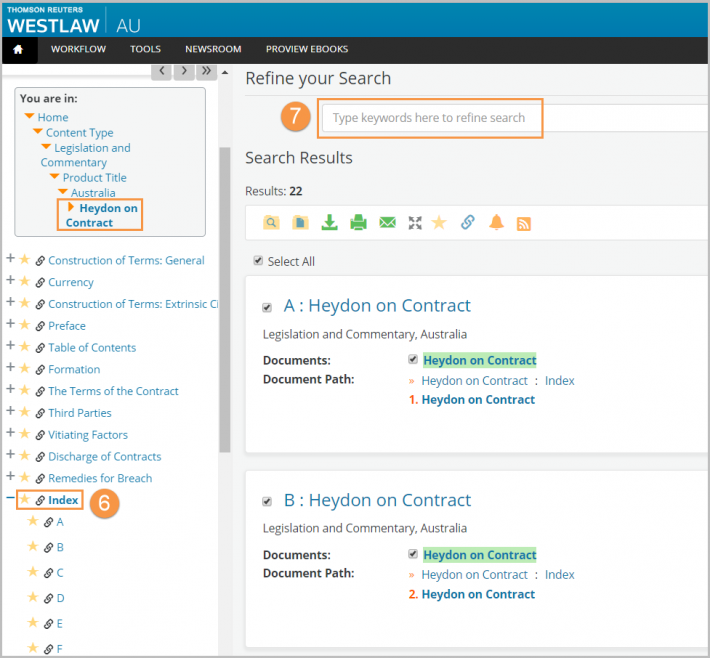Click the link icon beside Discharge of Contracts
This screenshot has height=658, width=710.
40,456
